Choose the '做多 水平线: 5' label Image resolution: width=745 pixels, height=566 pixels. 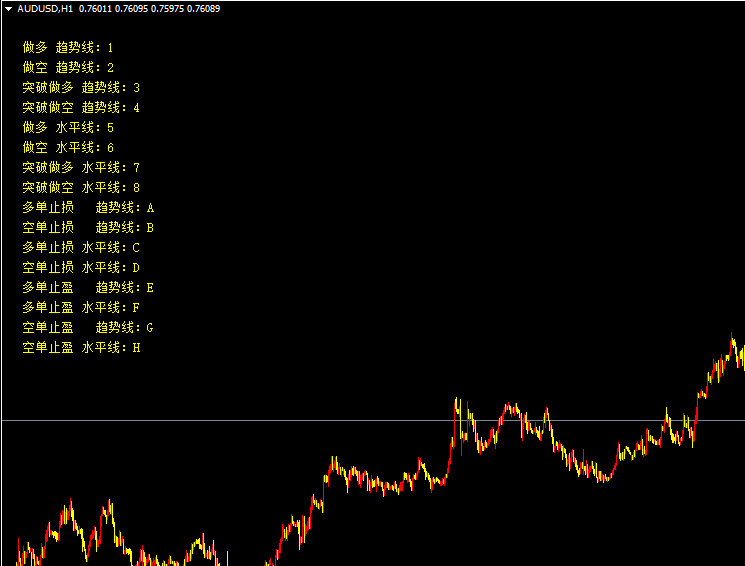(x=68, y=127)
